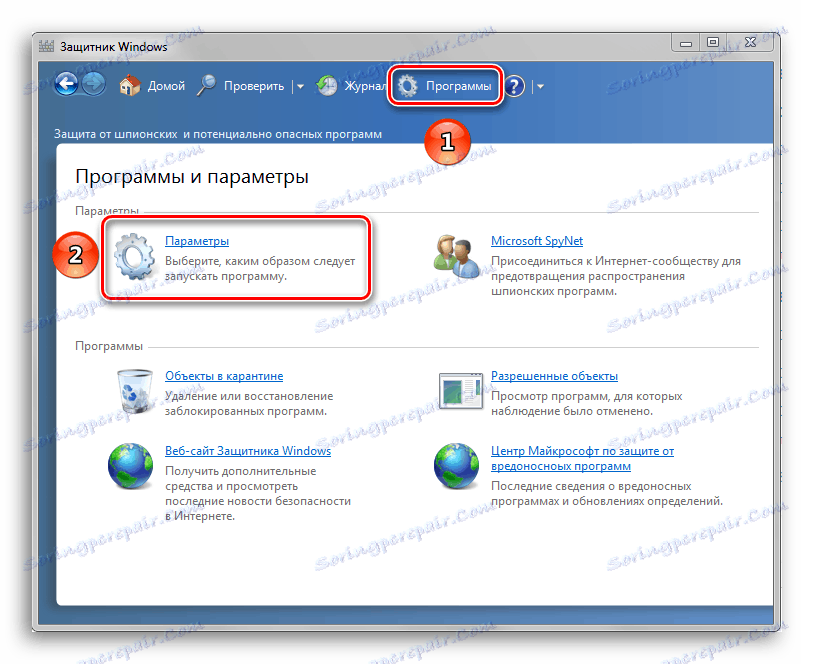
Task: Click text 'Присоединиться к Интернет-сообществу для'
Action: 616,261
